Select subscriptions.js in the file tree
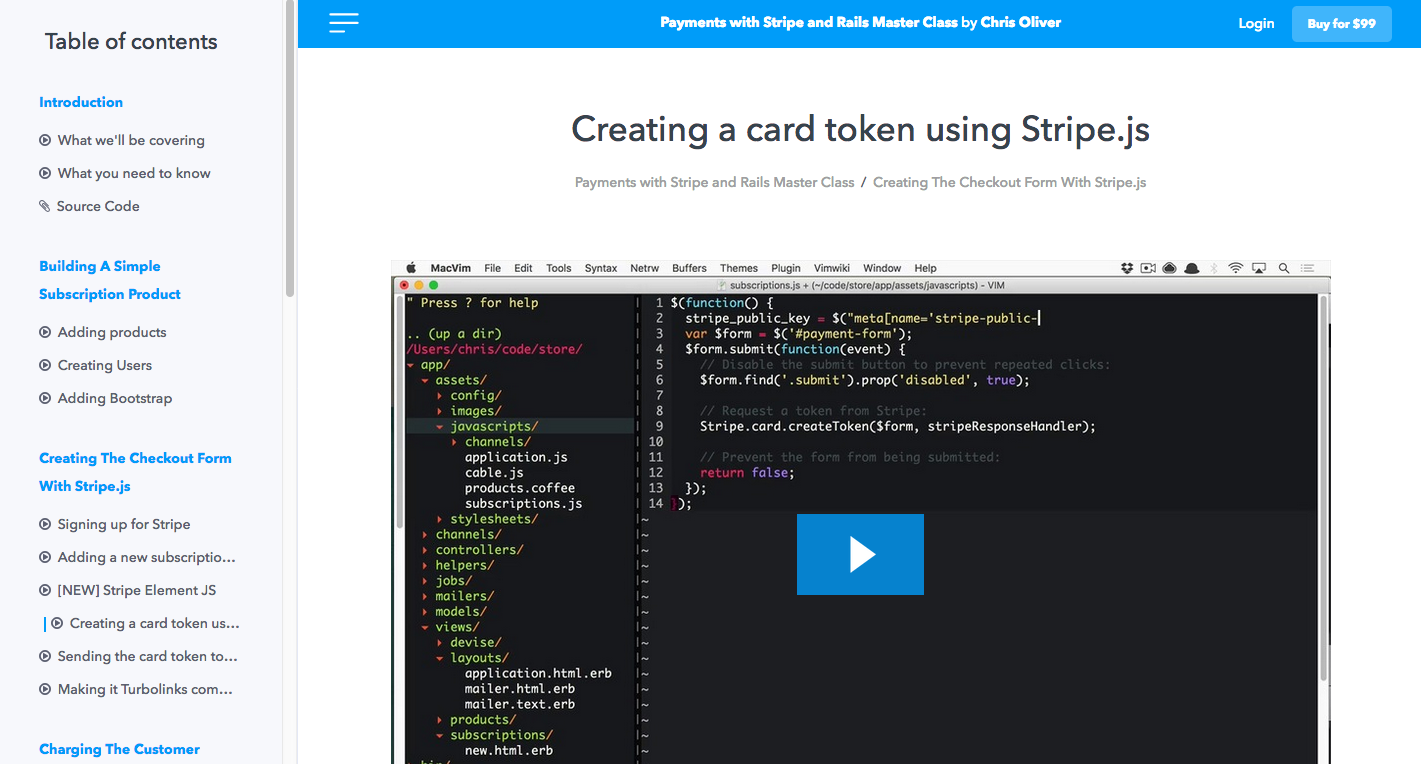Screen dimensions: 1421x764 (x=523, y=504)
